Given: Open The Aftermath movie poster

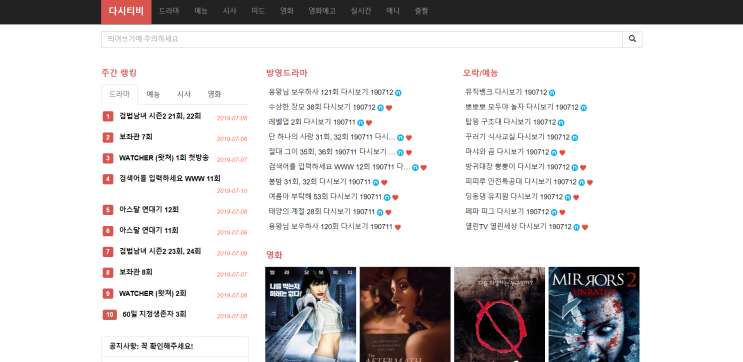Looking at the screenshot, I should 405,314.
